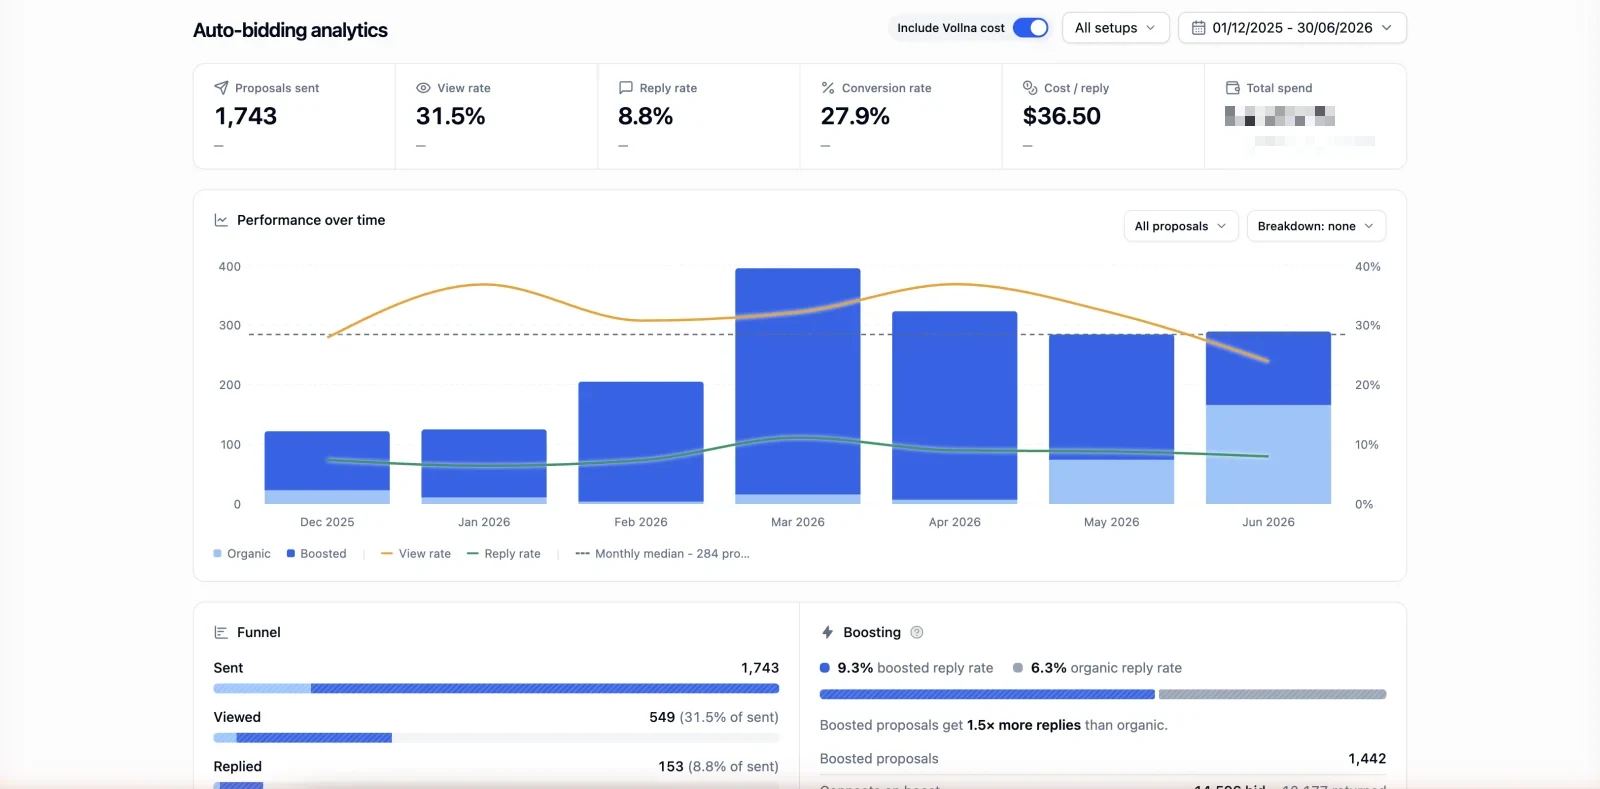The height and width of the screenshot is (789, 1600).
Task: Open the All setups dropdown
Action: tap(1115, 28)
